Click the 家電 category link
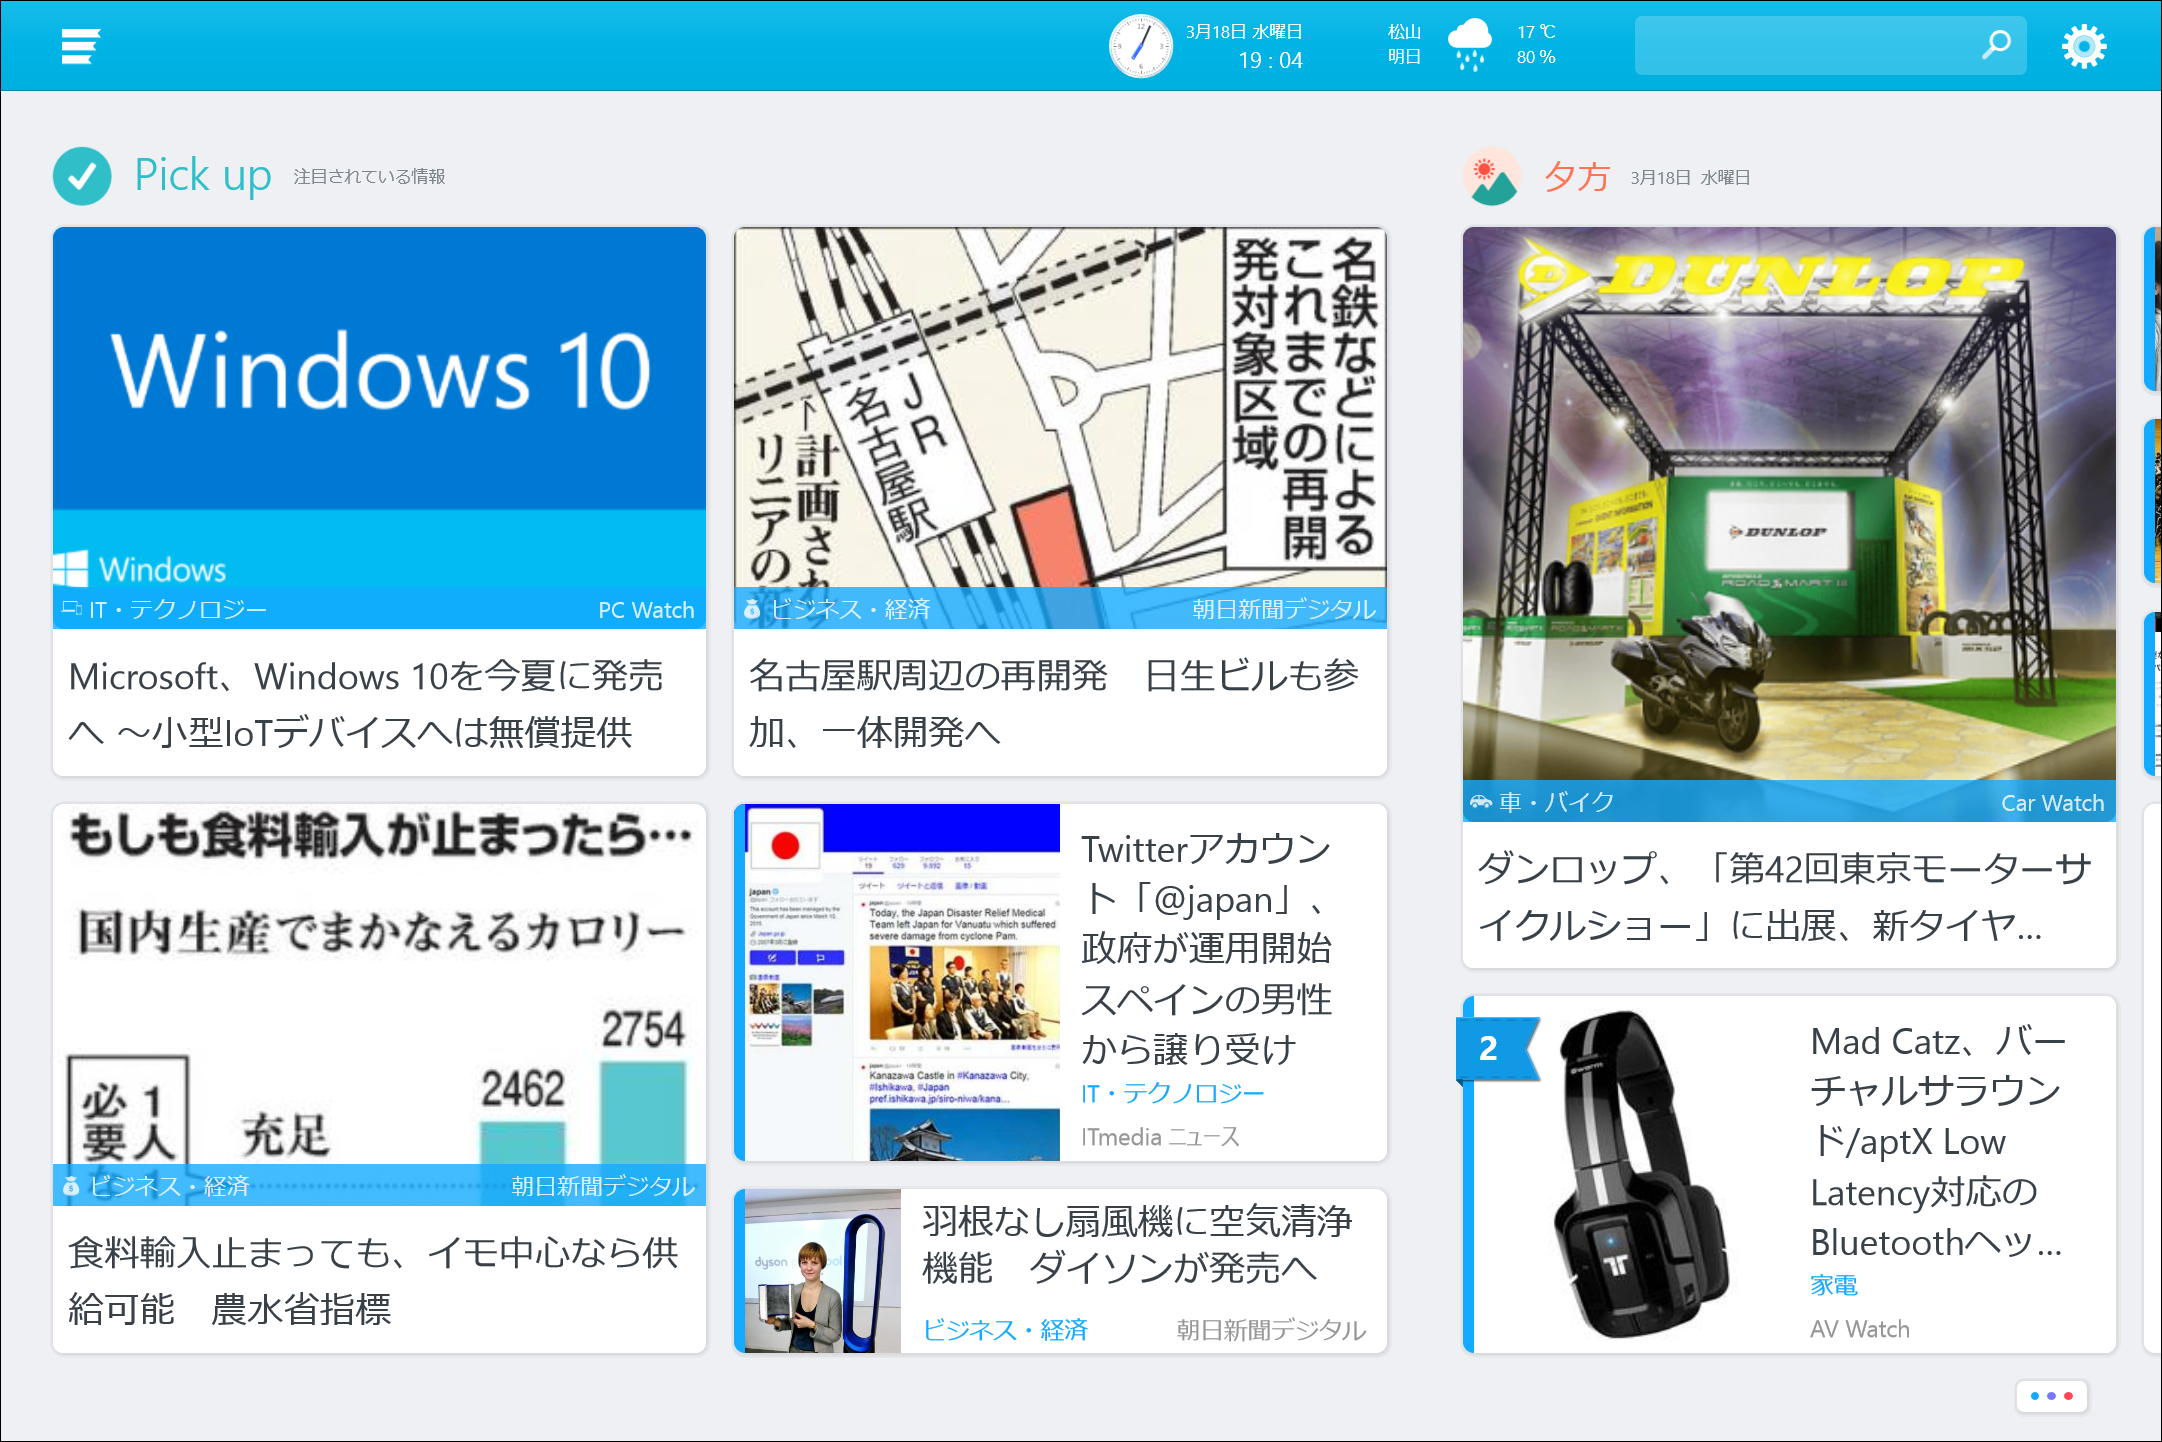The height and width of the screenshot is (1442, 2162). pyautogui.click(x=1833, y=1285)
